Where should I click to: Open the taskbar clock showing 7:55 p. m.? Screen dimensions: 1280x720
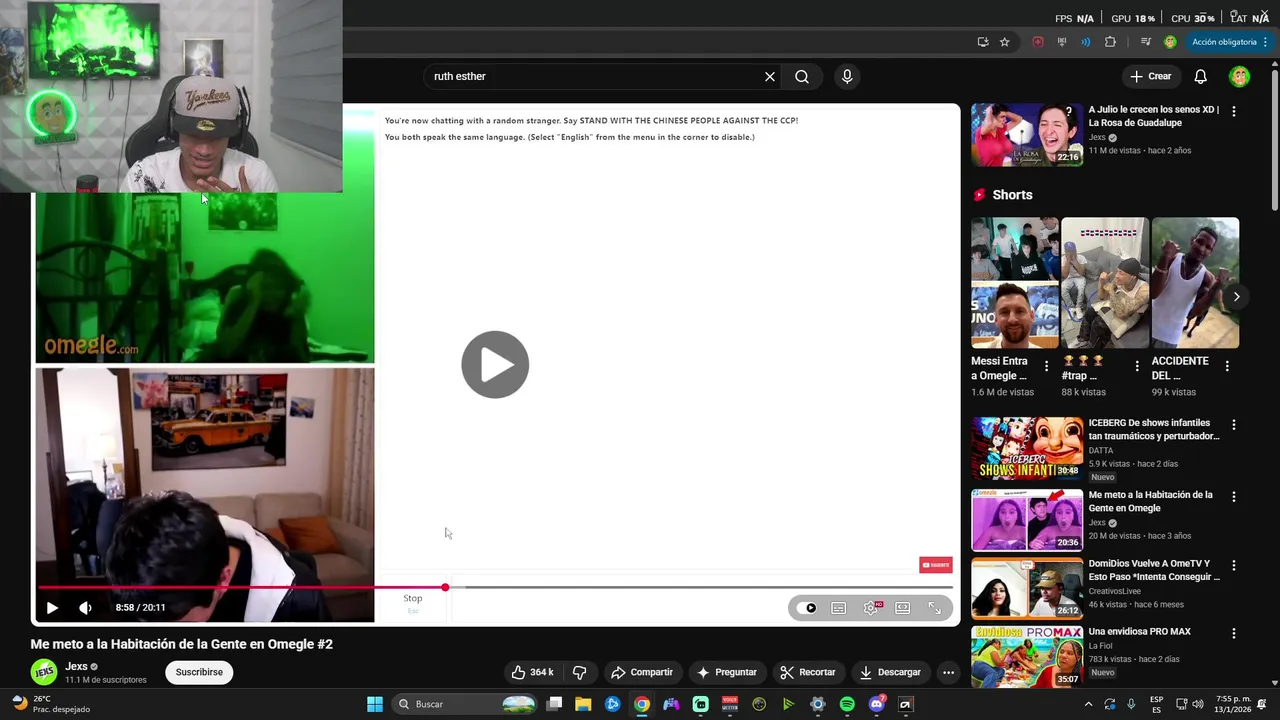(x=1234, y=704)
